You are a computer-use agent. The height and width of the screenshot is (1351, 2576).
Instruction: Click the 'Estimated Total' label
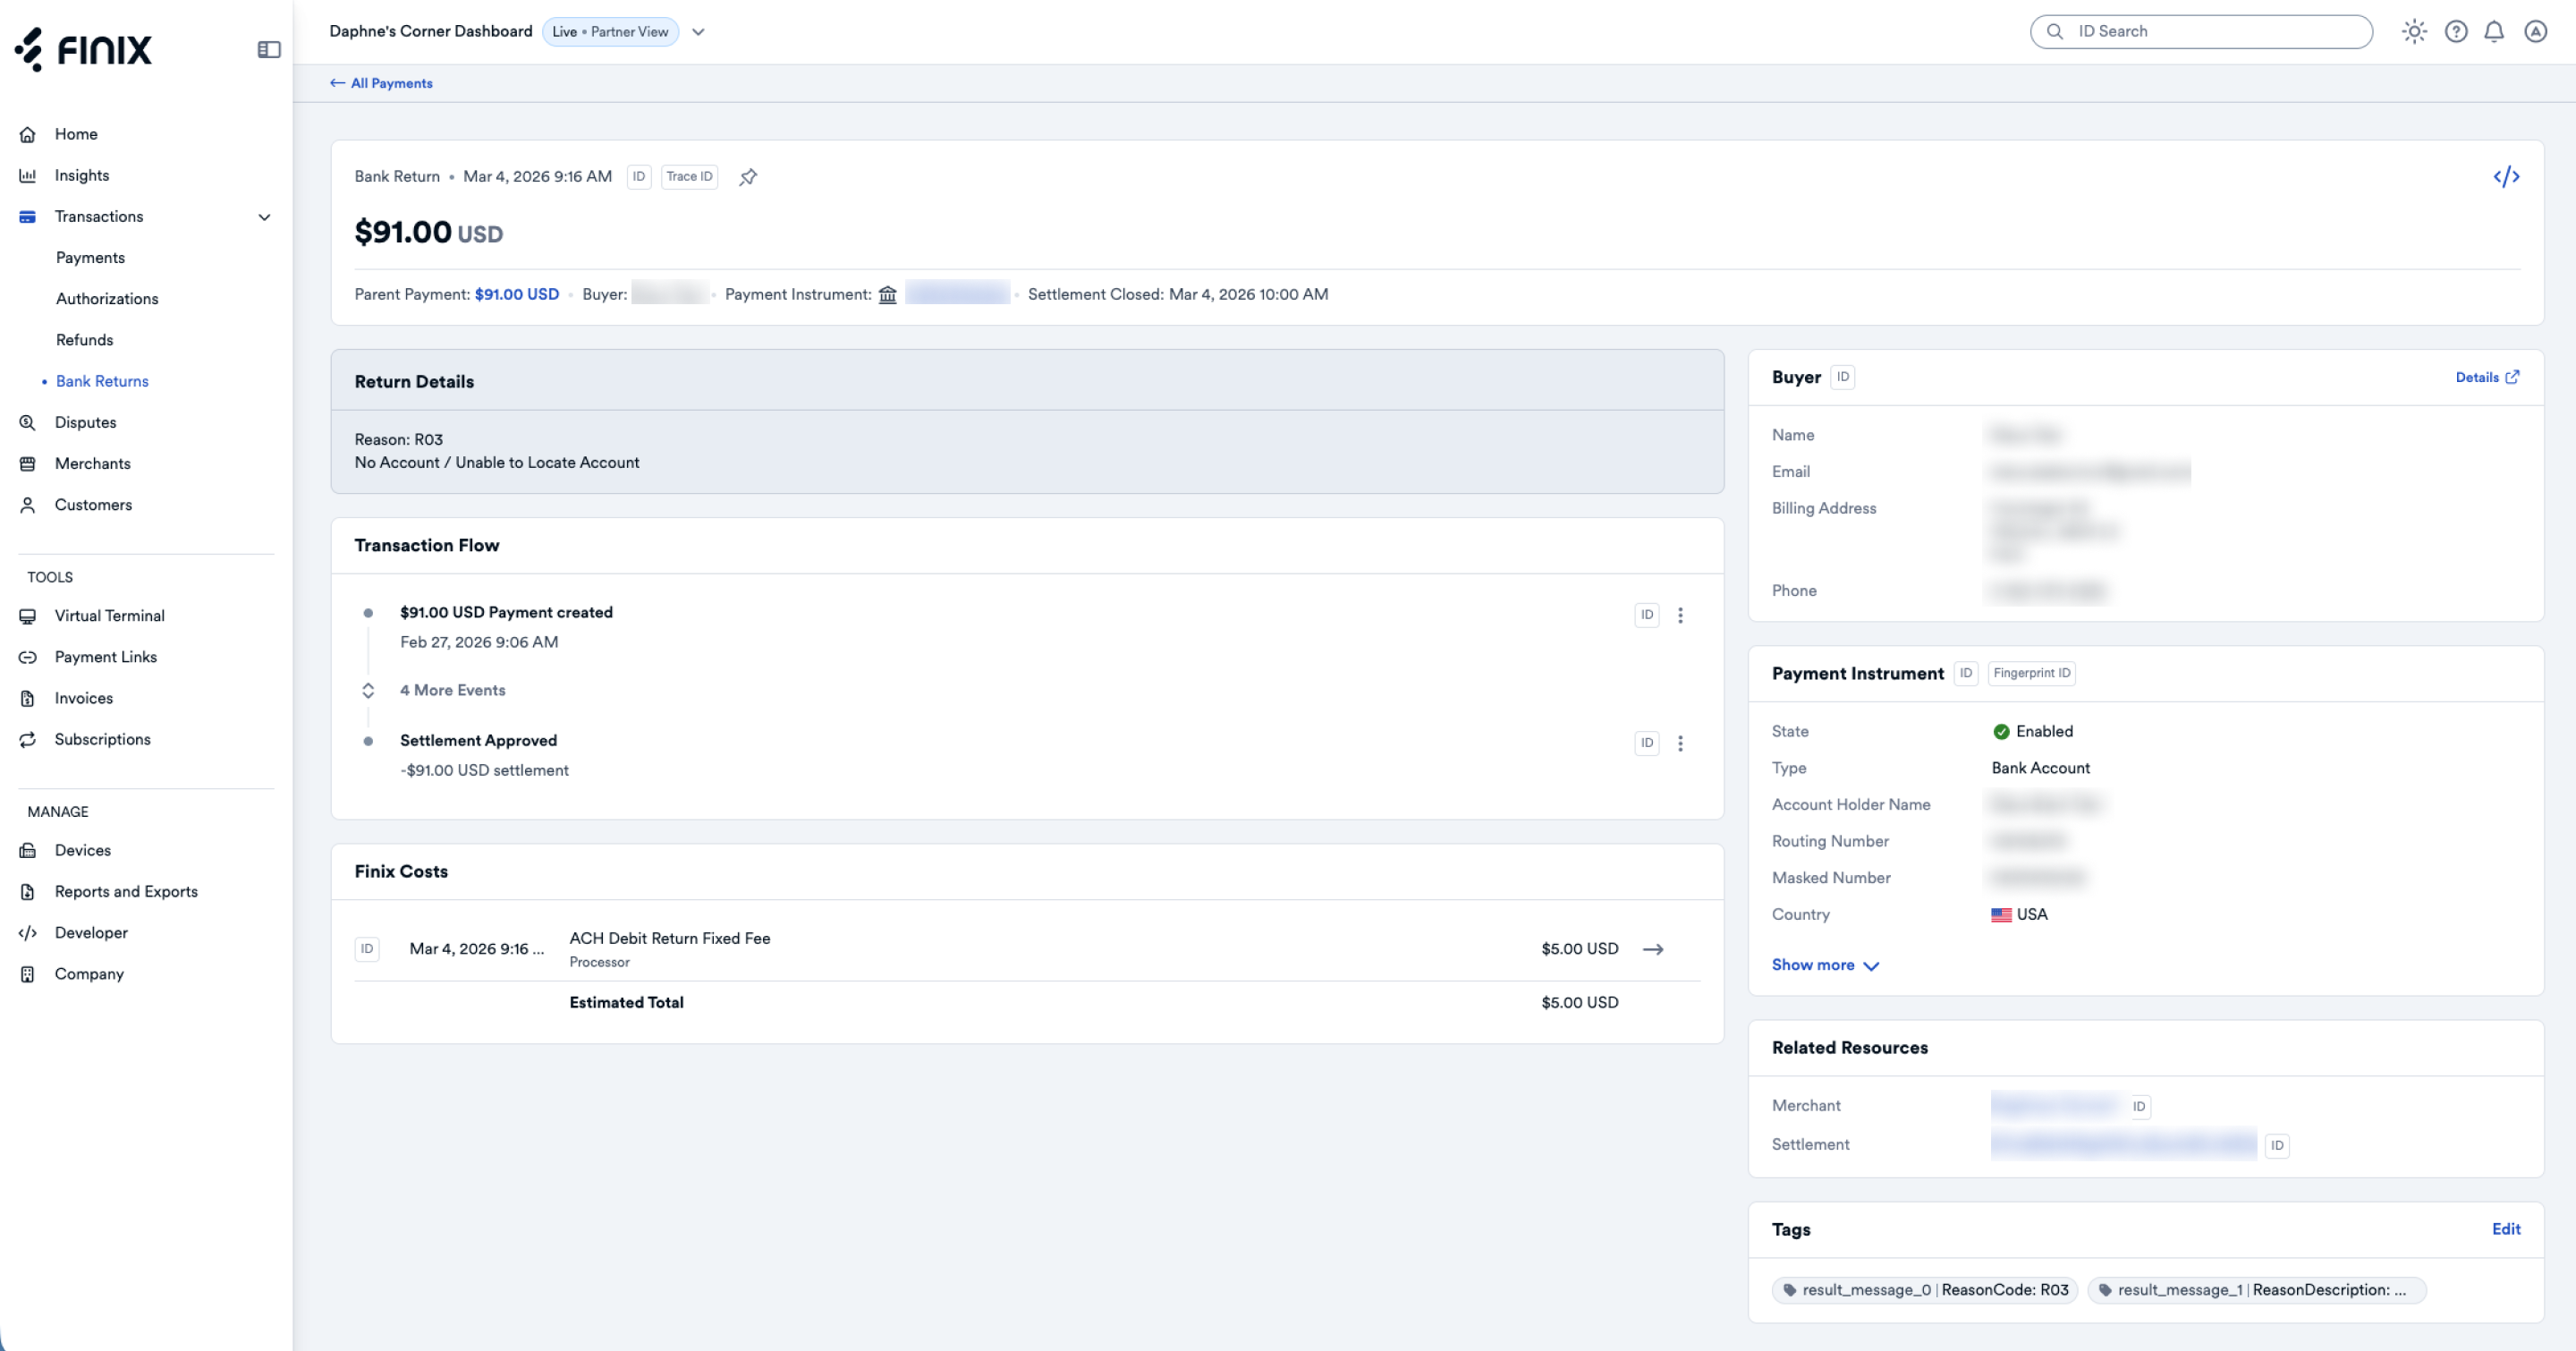pyautogui.click(x=627, y=1002)
